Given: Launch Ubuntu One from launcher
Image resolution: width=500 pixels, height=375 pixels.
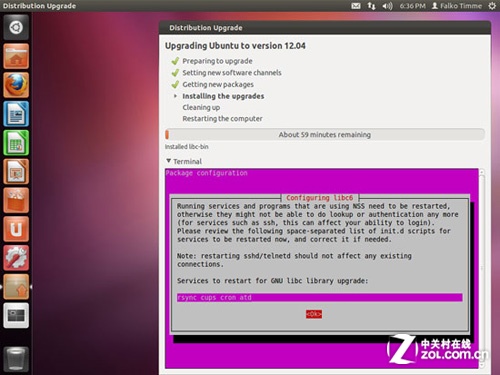Looking at the screenshot, I should coord(16,229).
